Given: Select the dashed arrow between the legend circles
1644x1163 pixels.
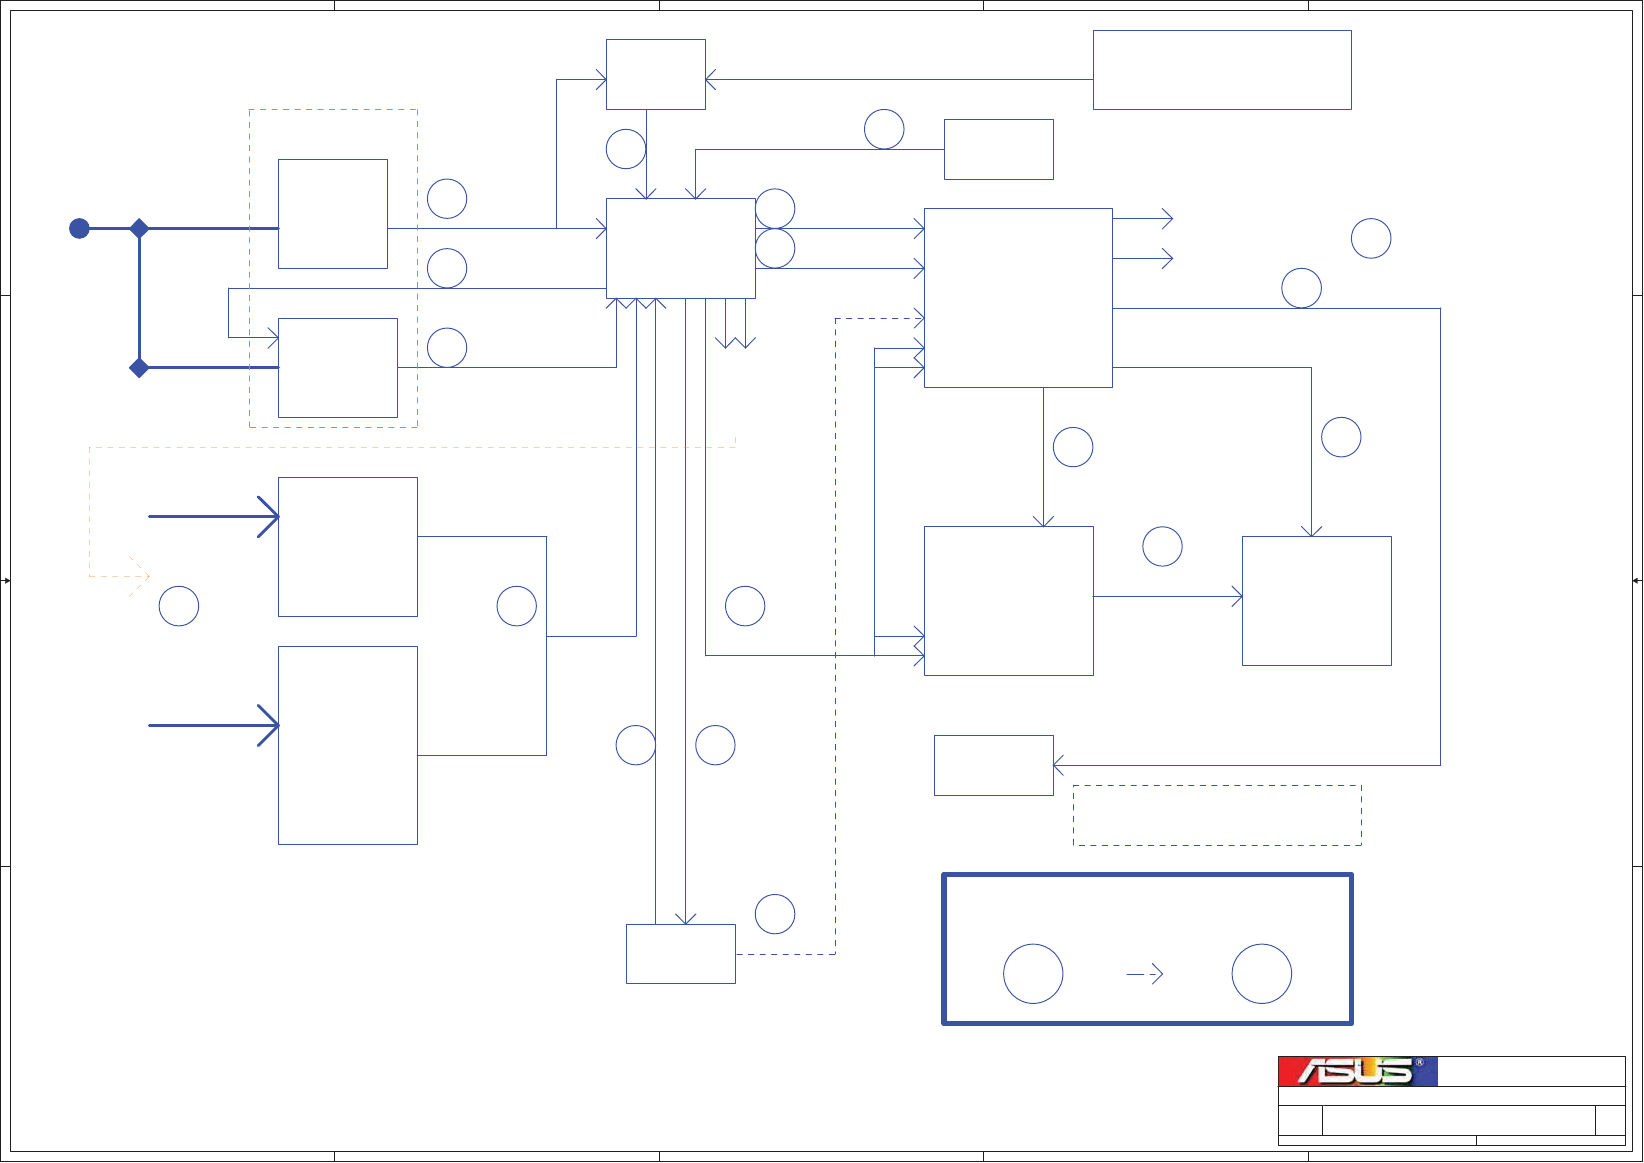Looking at the screenshot, I should [x=1145, y=974].
